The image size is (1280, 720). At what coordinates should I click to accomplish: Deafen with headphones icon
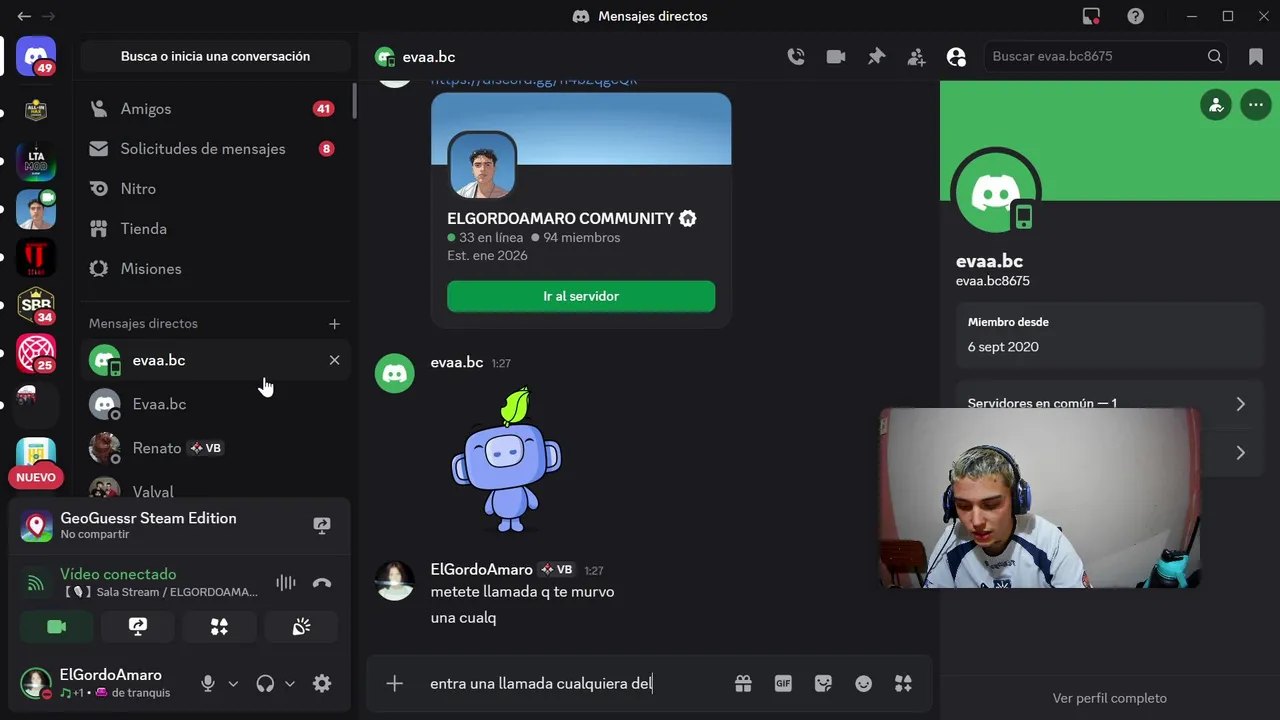pos(265,684)
